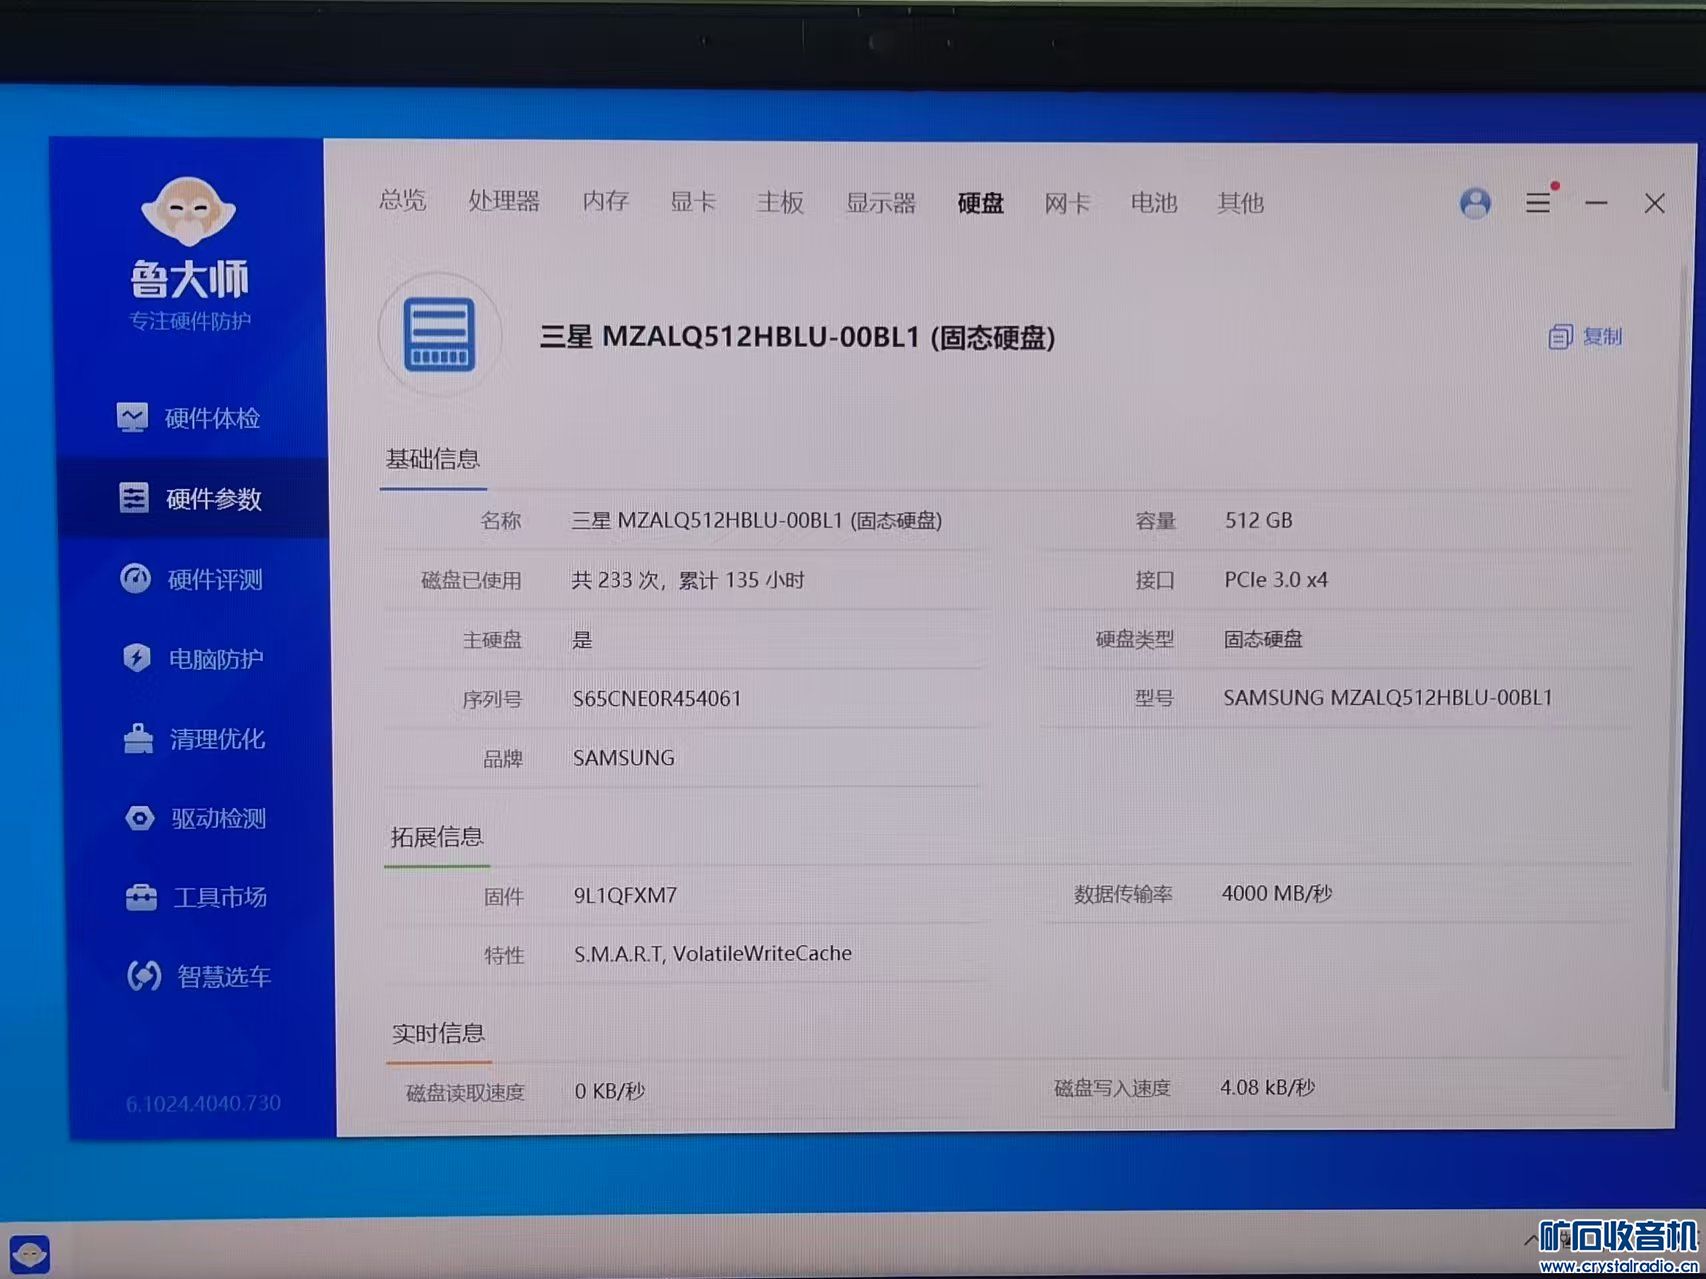Go to 电脑防护 protection page
Screen dimensions: 1706x1279
pos(192,658)
